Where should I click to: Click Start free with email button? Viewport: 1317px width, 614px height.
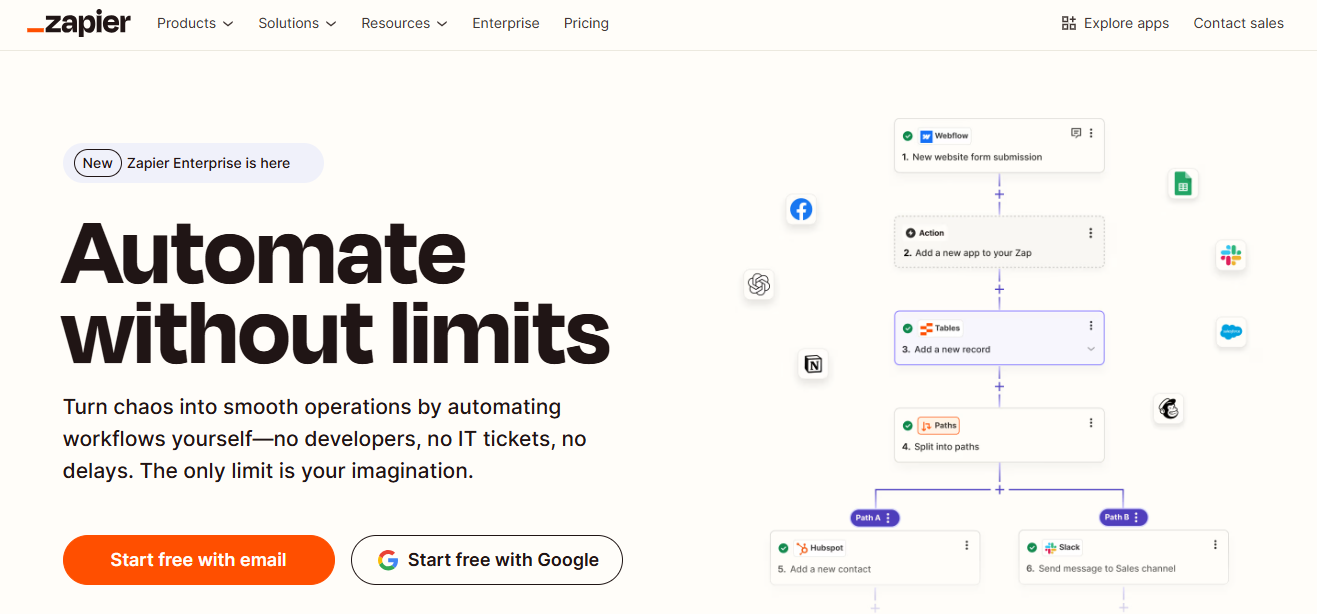point(198,560)
